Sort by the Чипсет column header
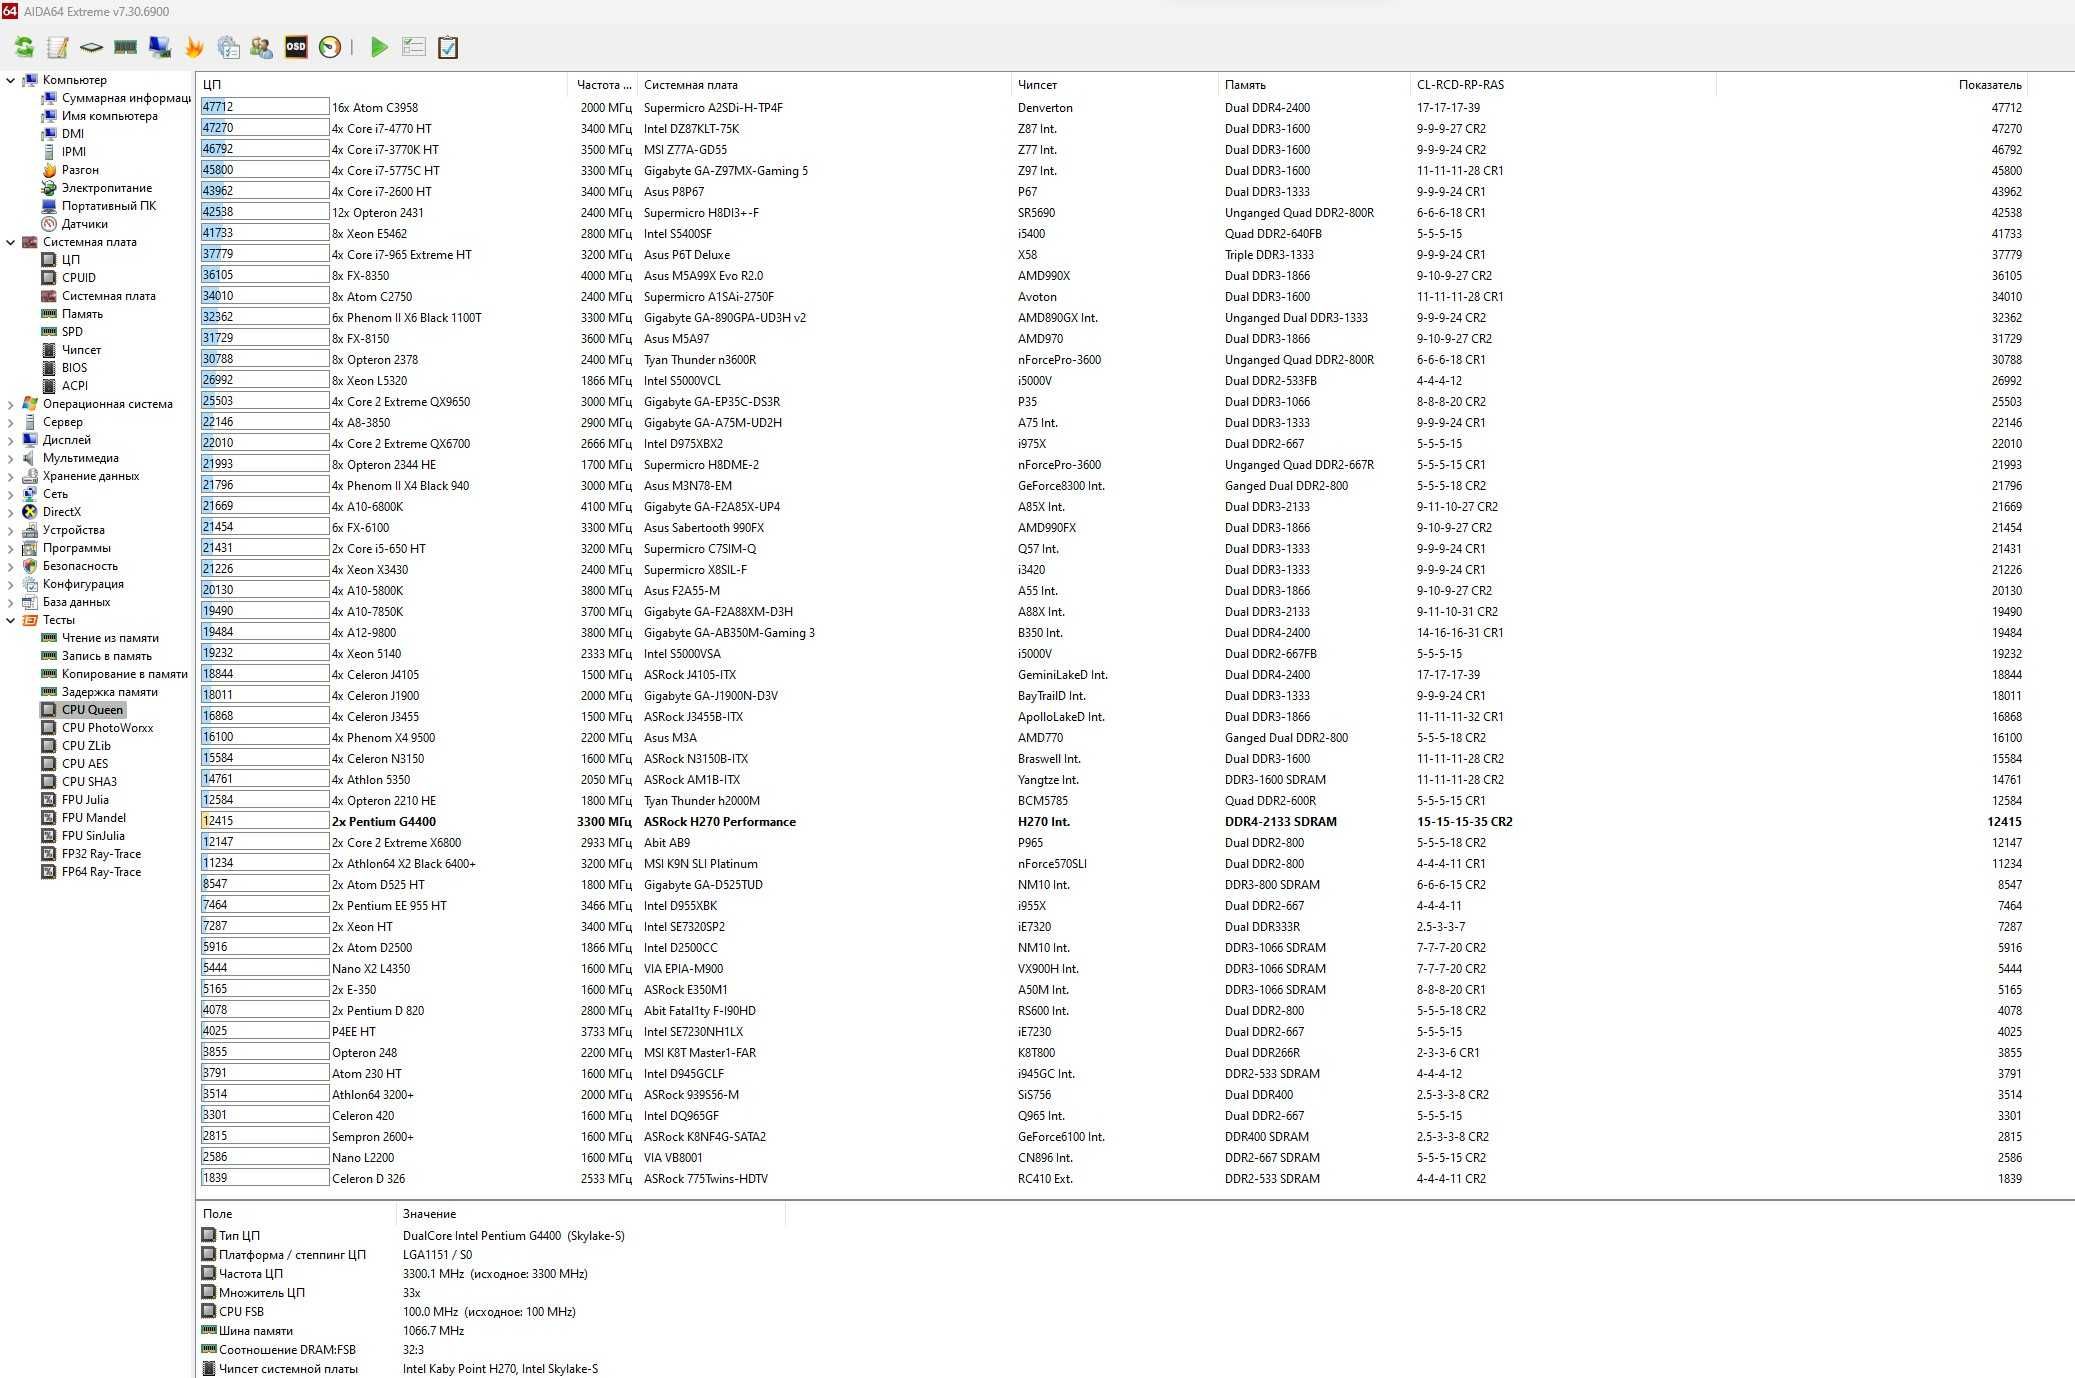This screenshot has height=1378, width=2075. 1115,85
